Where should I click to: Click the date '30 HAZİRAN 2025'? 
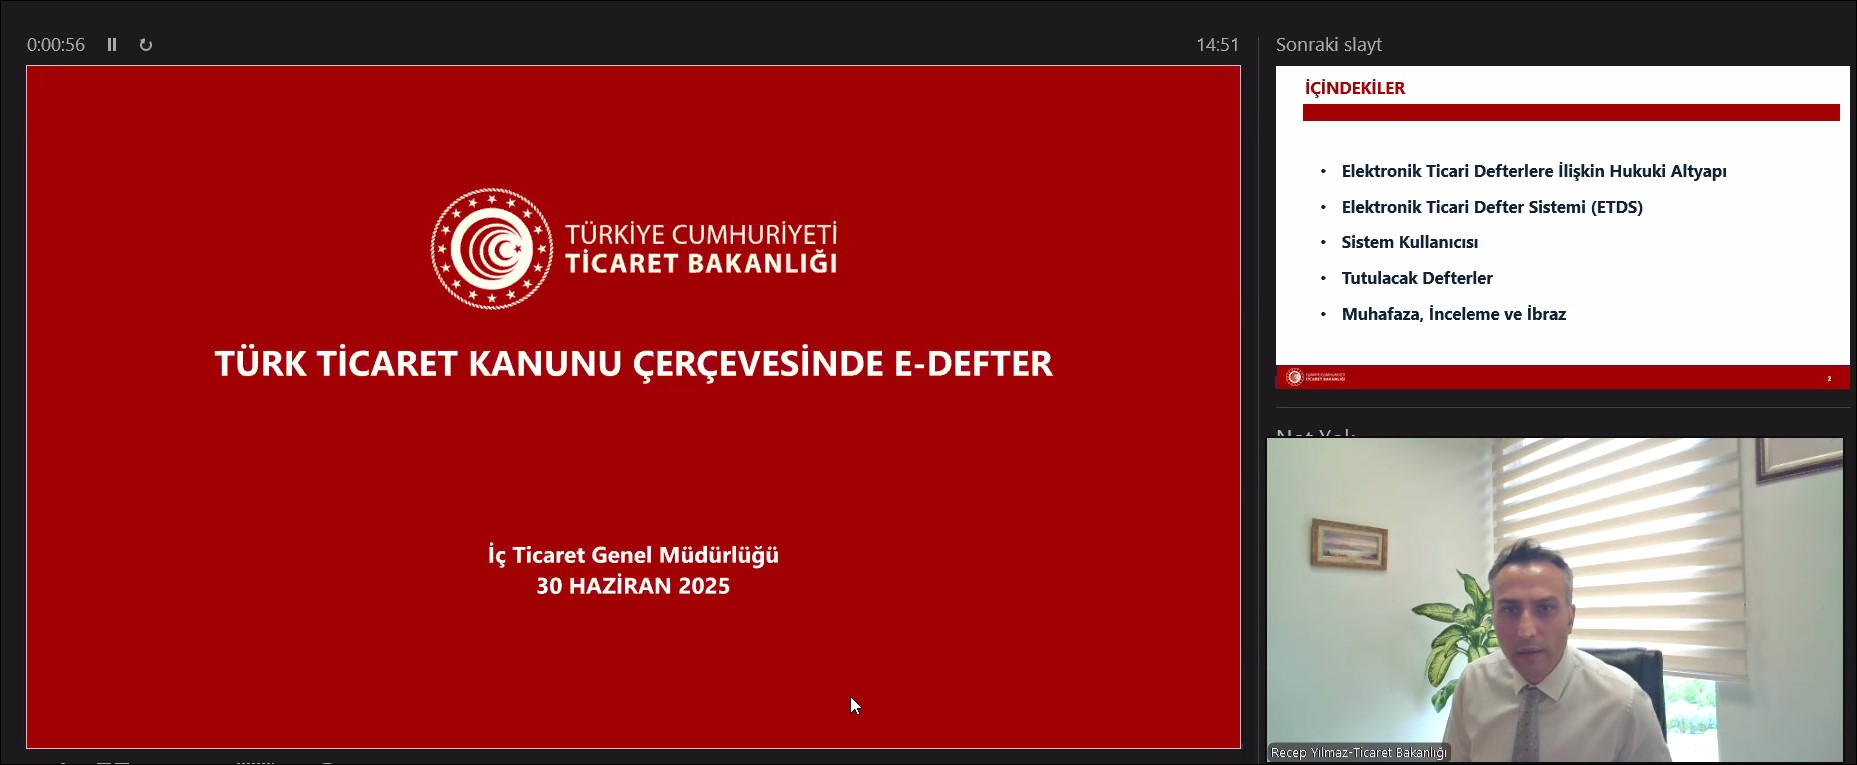tap(633, 586)
